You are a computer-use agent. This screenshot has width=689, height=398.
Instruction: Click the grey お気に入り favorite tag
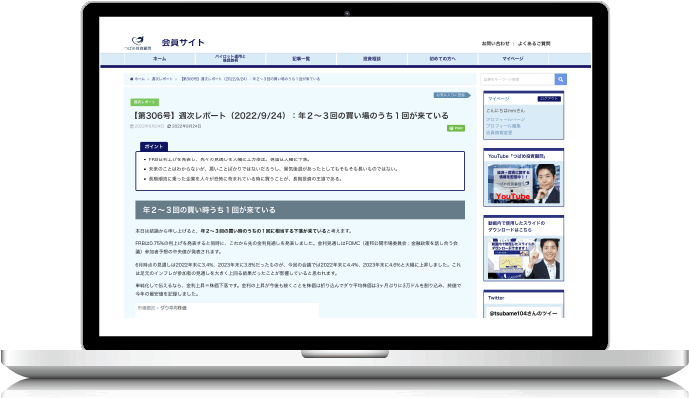[x=452, y=95]
